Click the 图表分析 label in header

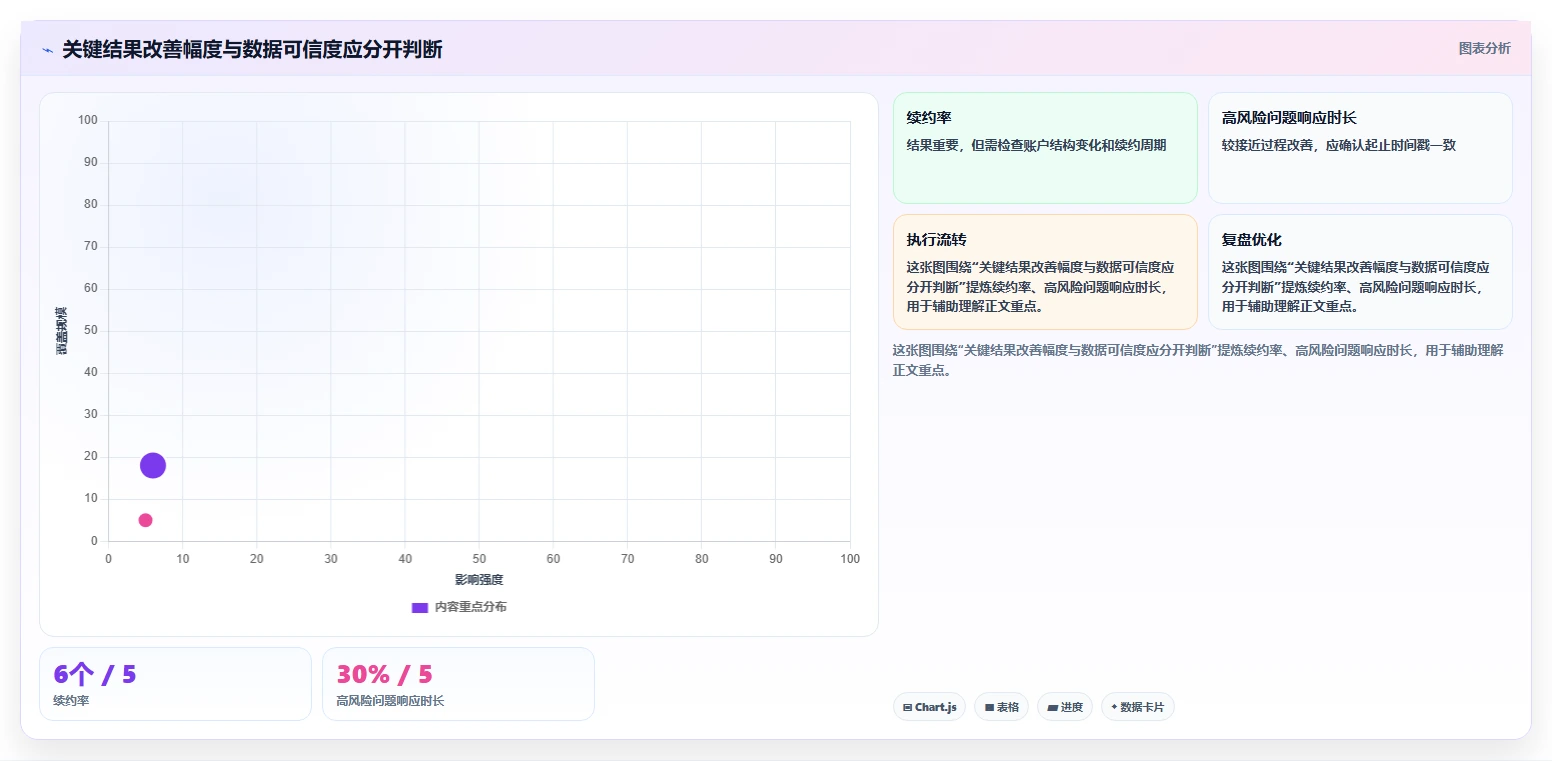[1484, 48]
